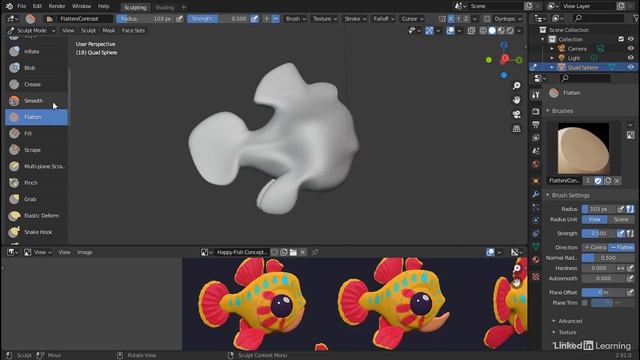
Task: Select the Fill sculpt brush
Action: coord(36,133)
